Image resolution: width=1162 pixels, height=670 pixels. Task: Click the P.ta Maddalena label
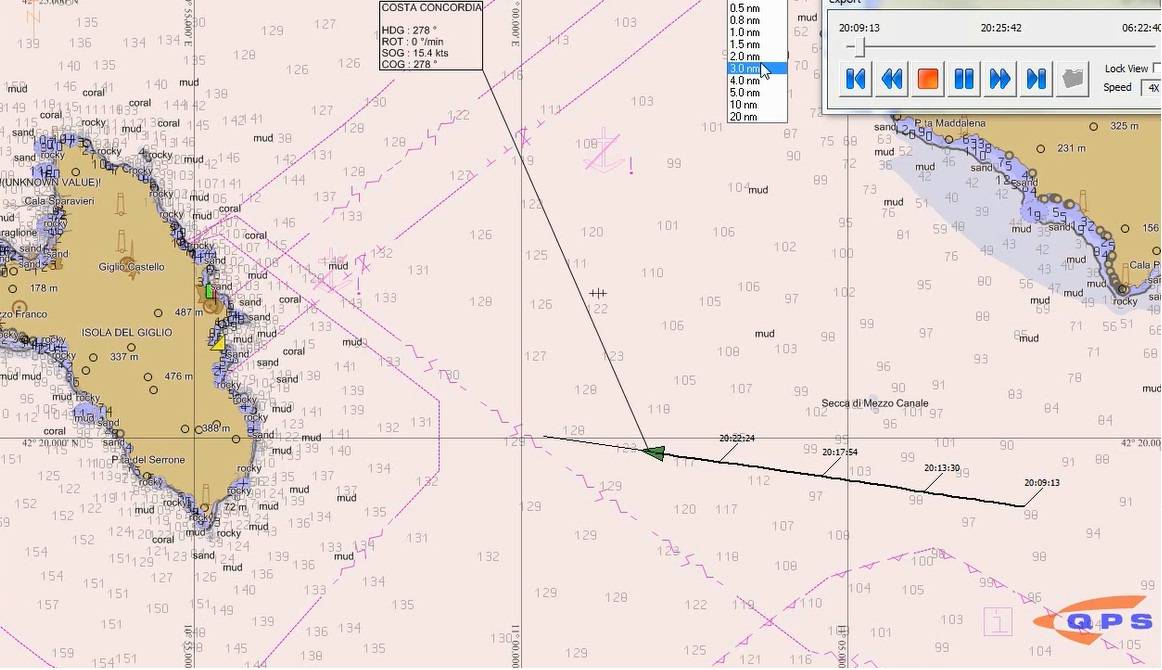[x=950, y=123]
